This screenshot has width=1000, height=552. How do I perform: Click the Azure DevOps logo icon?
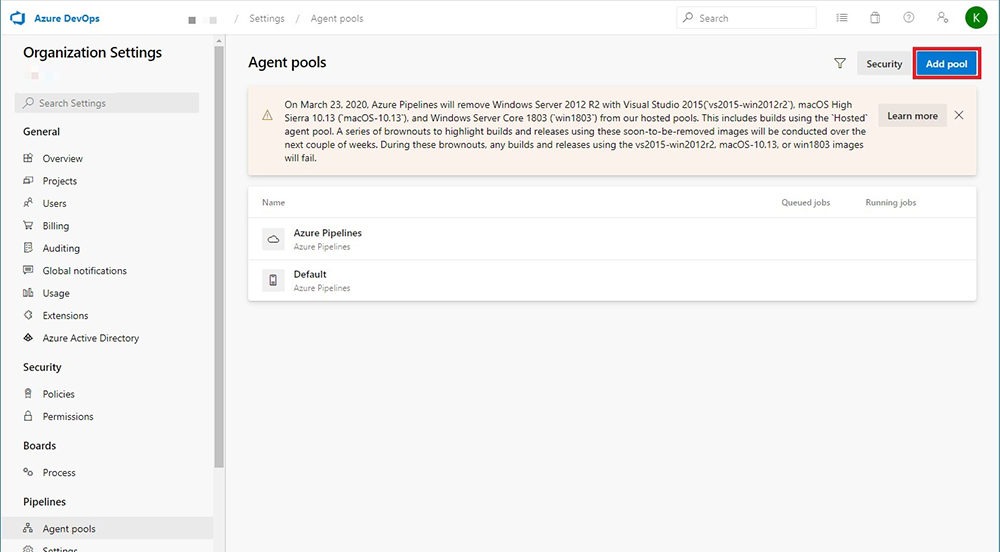[18, 18]
